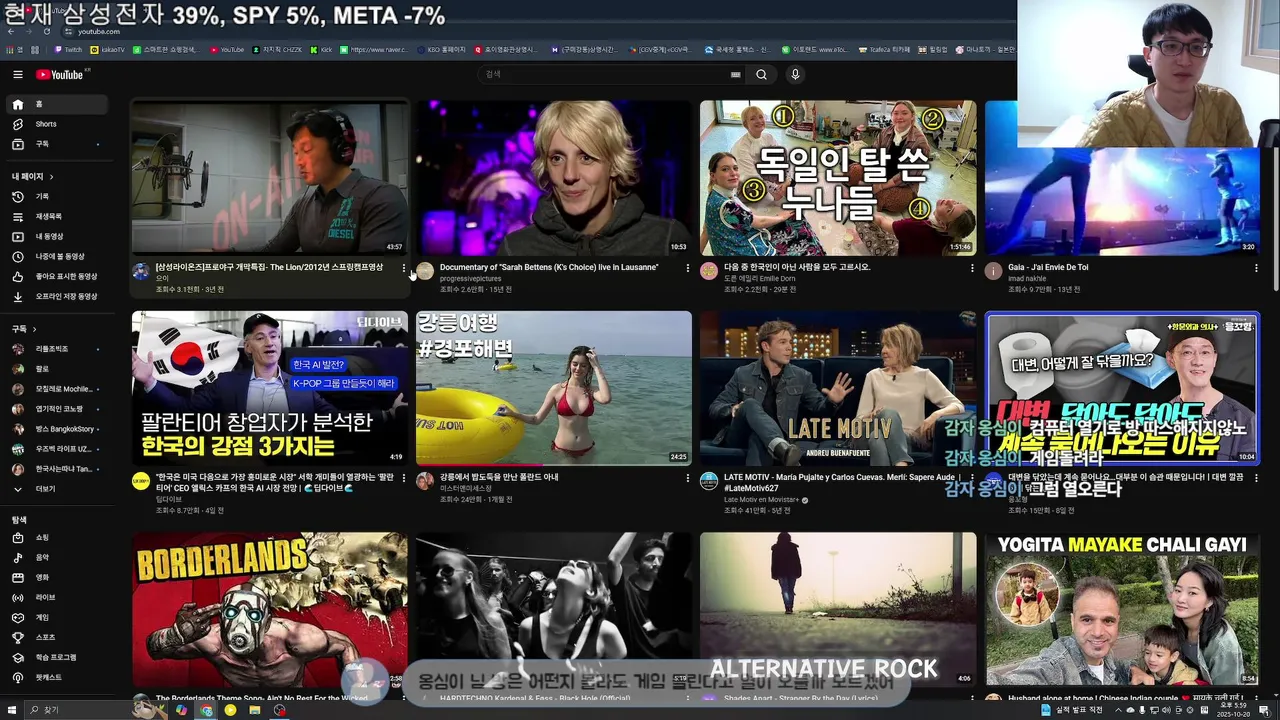The height and width of the screenshot is (720, 1280).
Task: Click the search magnifier button
Action: click(761, 74)
